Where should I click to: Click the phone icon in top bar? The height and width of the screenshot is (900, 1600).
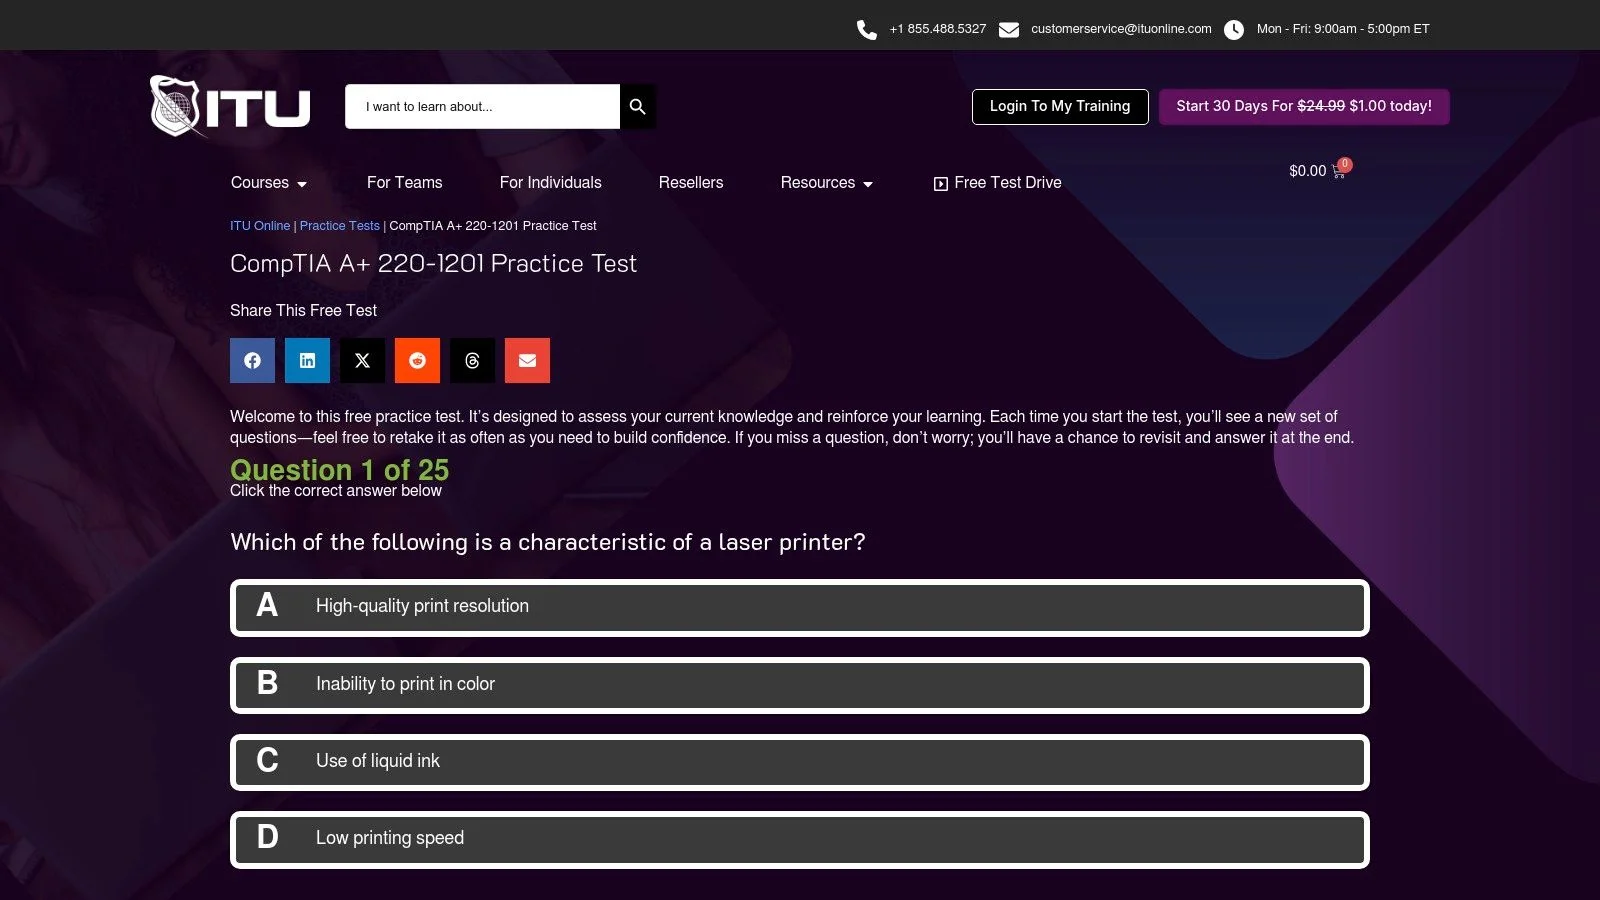(867, 30)
